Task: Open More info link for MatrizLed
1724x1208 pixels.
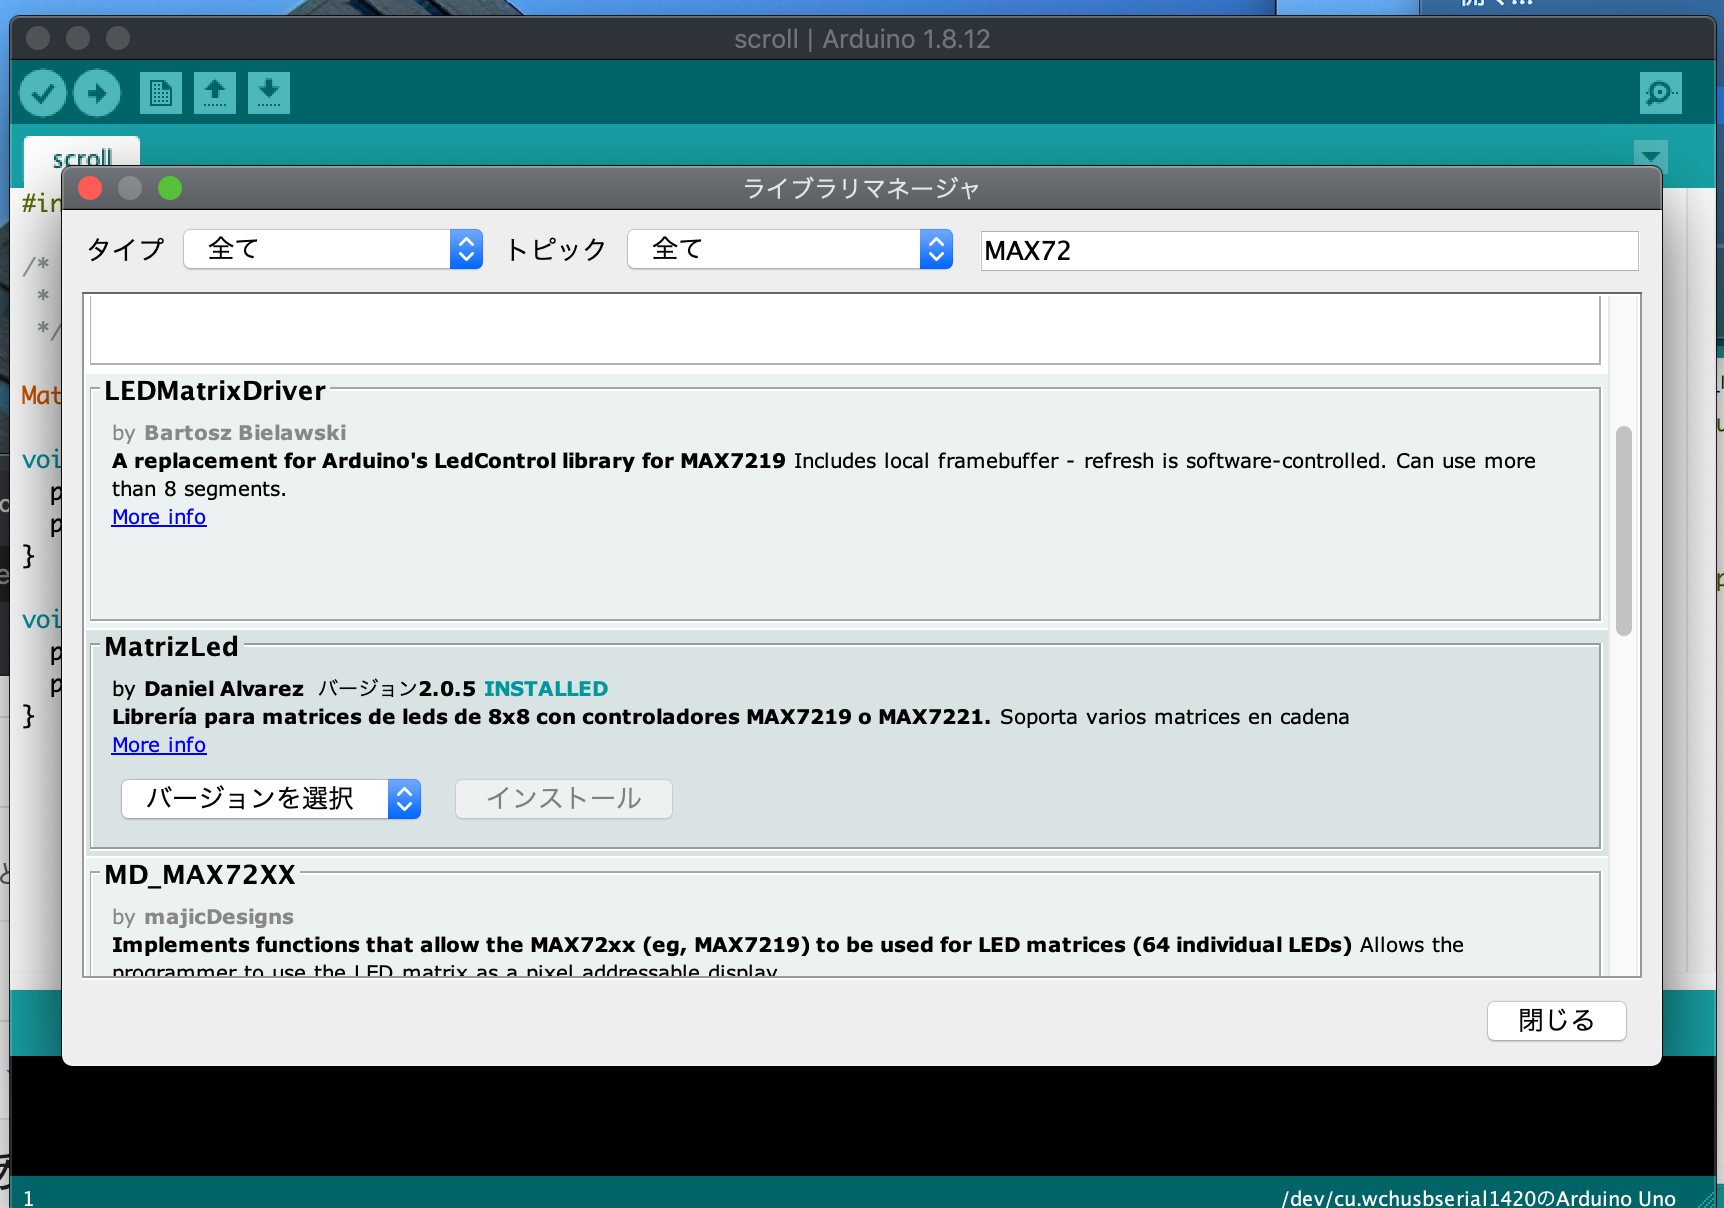Action: (159, 745)
